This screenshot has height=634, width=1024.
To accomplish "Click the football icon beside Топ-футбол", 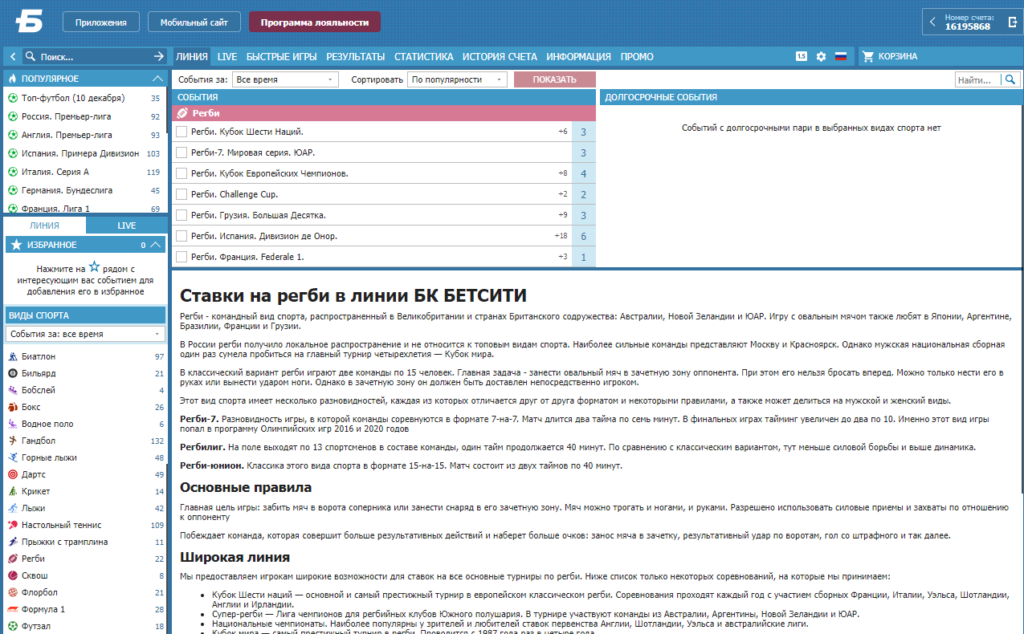I will (12, 98).
